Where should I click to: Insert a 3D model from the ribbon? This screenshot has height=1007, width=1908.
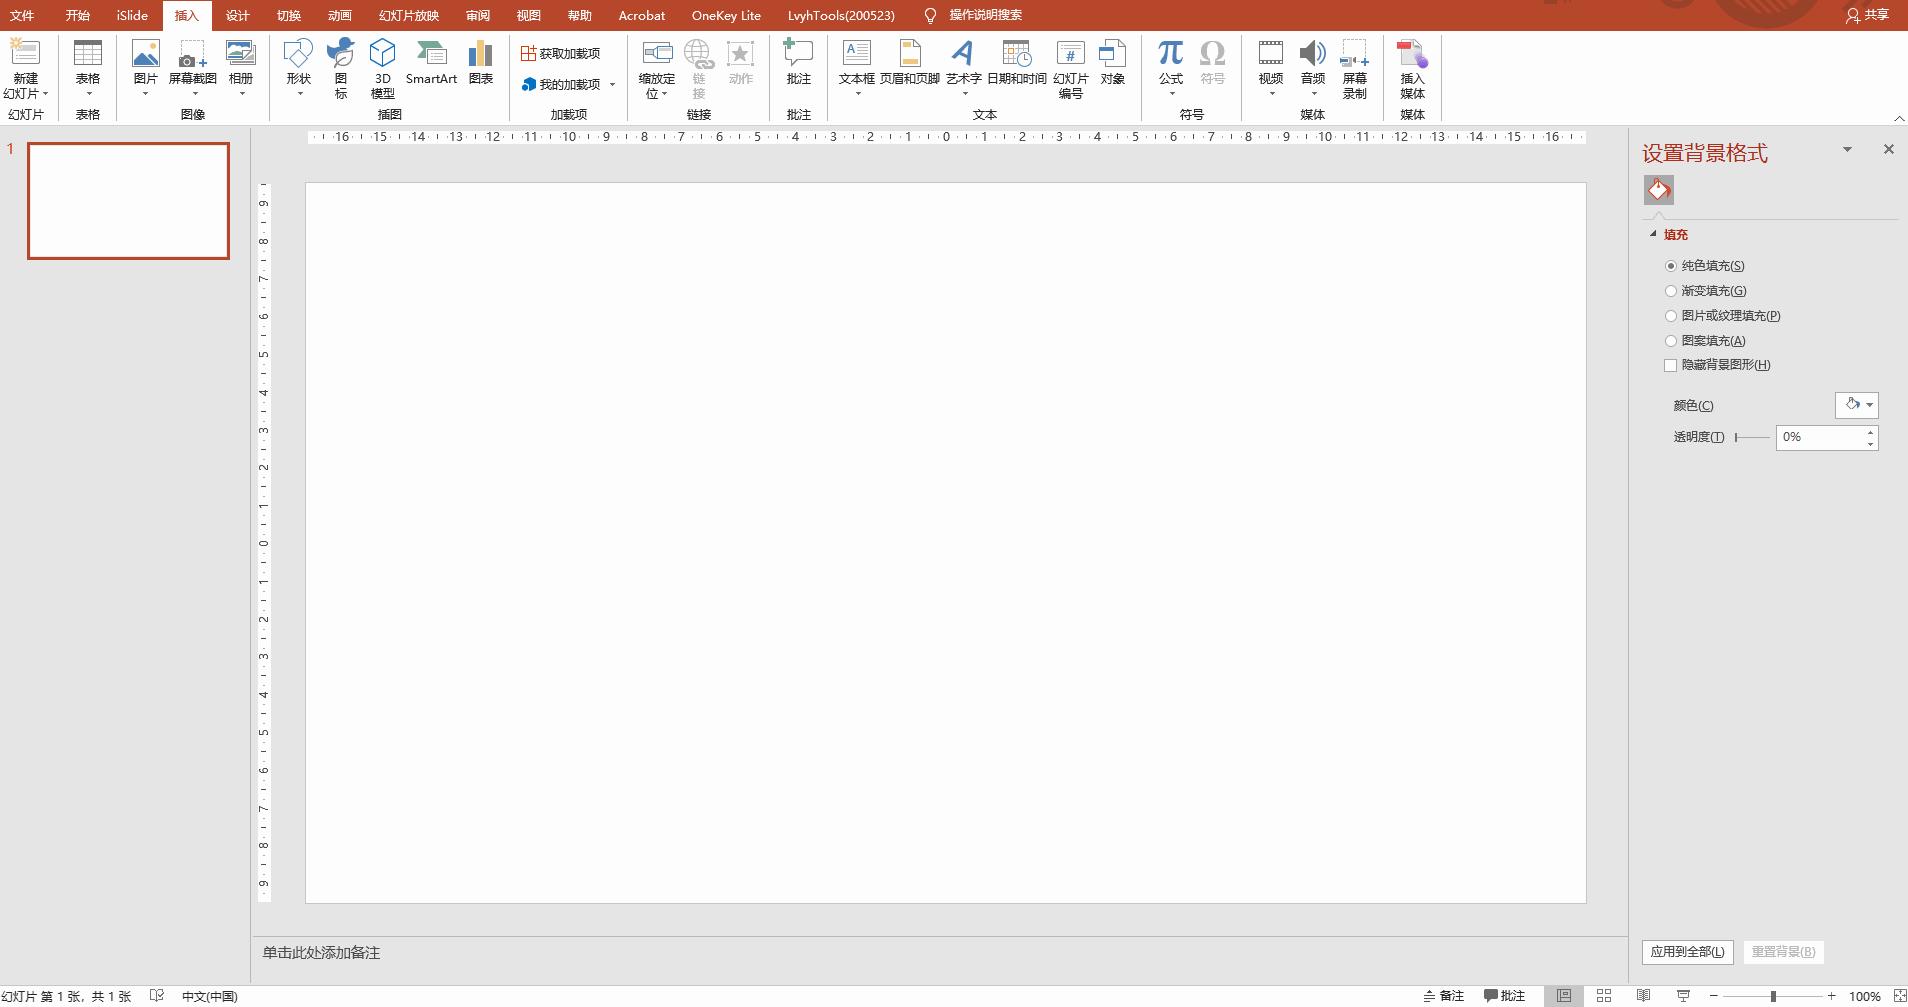(x=382, y=68)
